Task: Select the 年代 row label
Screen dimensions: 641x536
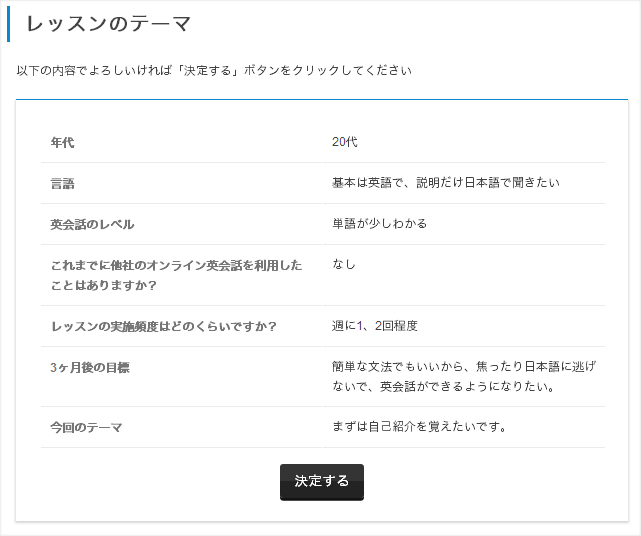Action: point(62,143)
